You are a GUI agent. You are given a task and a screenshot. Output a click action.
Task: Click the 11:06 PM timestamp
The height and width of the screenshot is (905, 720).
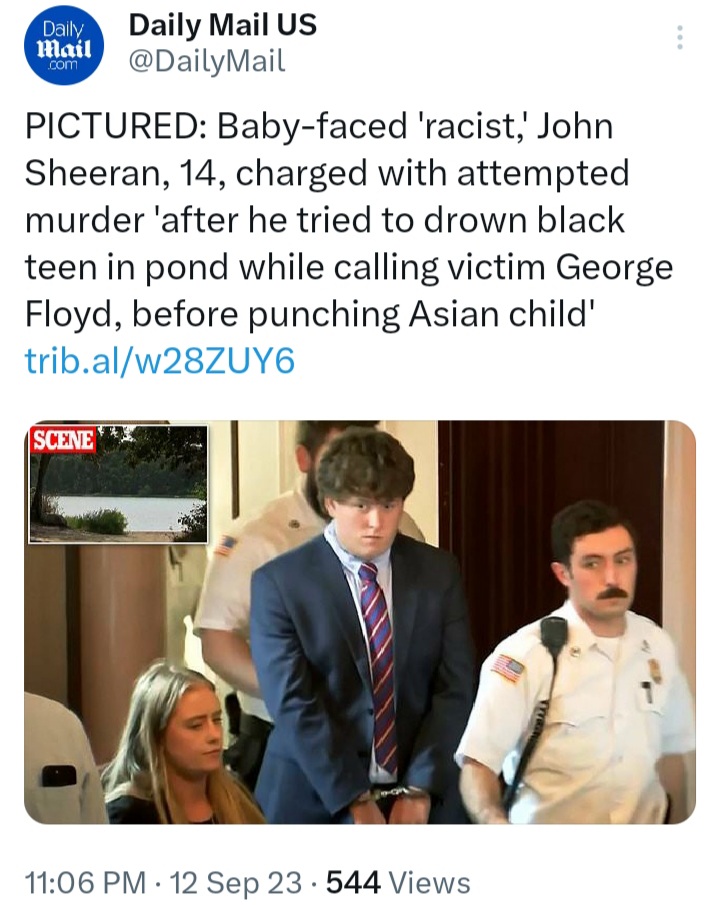tap(84, 882)
